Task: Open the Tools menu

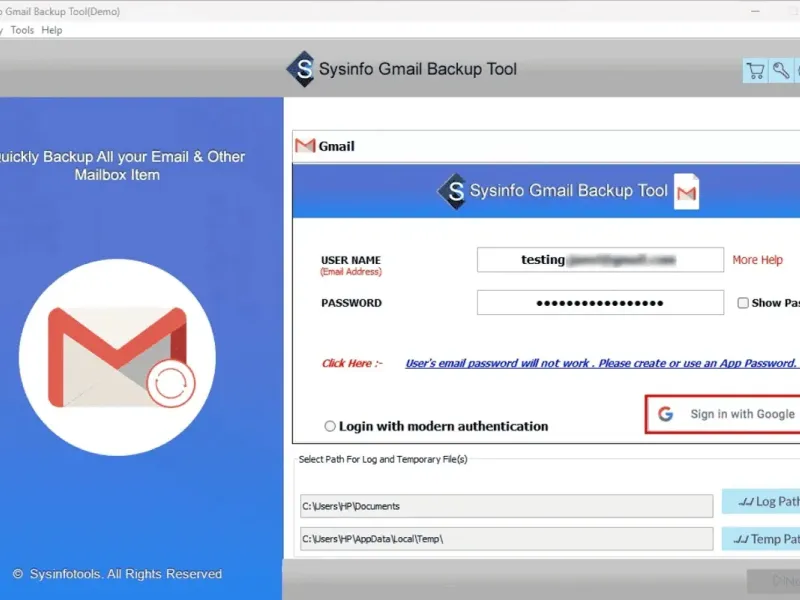Action: 22,30
